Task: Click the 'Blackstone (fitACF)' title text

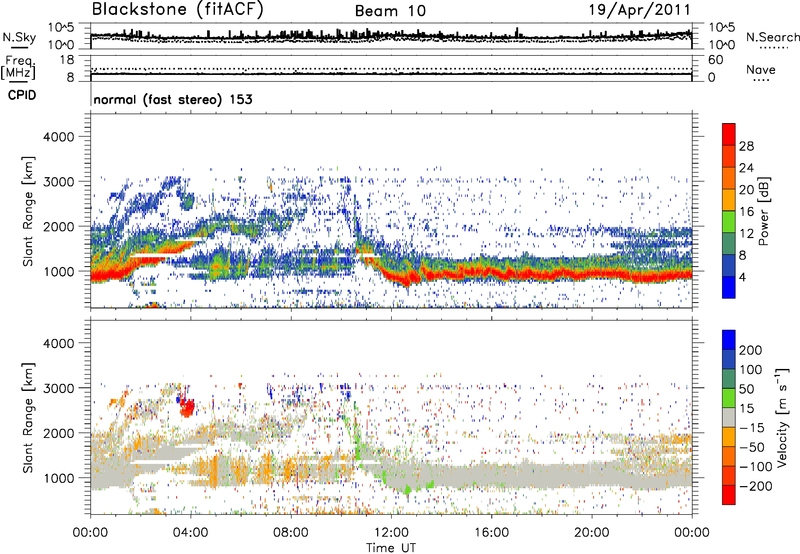Action: [x=177, y=10]
